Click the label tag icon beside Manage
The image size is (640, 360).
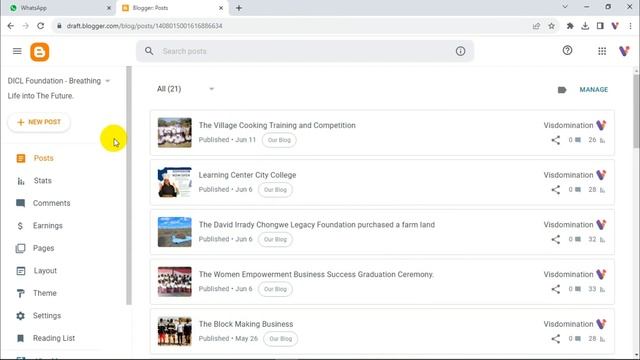pos(562,90)
